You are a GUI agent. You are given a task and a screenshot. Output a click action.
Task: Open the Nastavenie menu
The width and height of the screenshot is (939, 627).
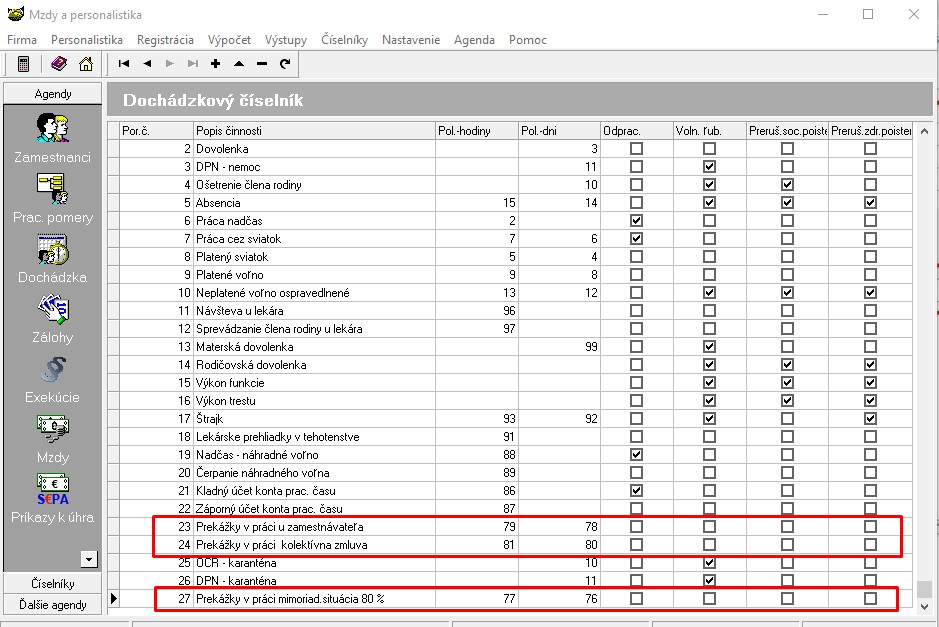coord(411,40)
